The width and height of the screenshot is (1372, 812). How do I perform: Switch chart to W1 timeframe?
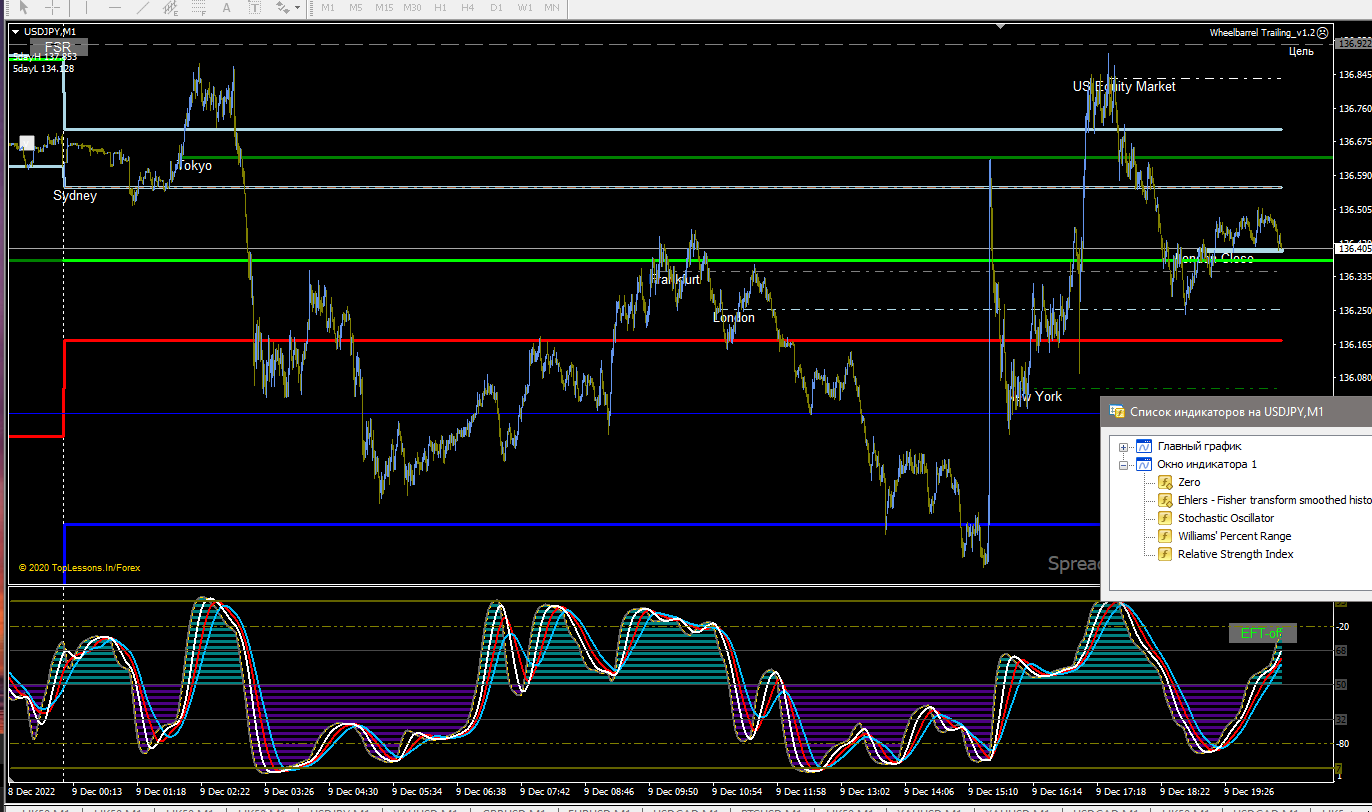click(525, 7)
